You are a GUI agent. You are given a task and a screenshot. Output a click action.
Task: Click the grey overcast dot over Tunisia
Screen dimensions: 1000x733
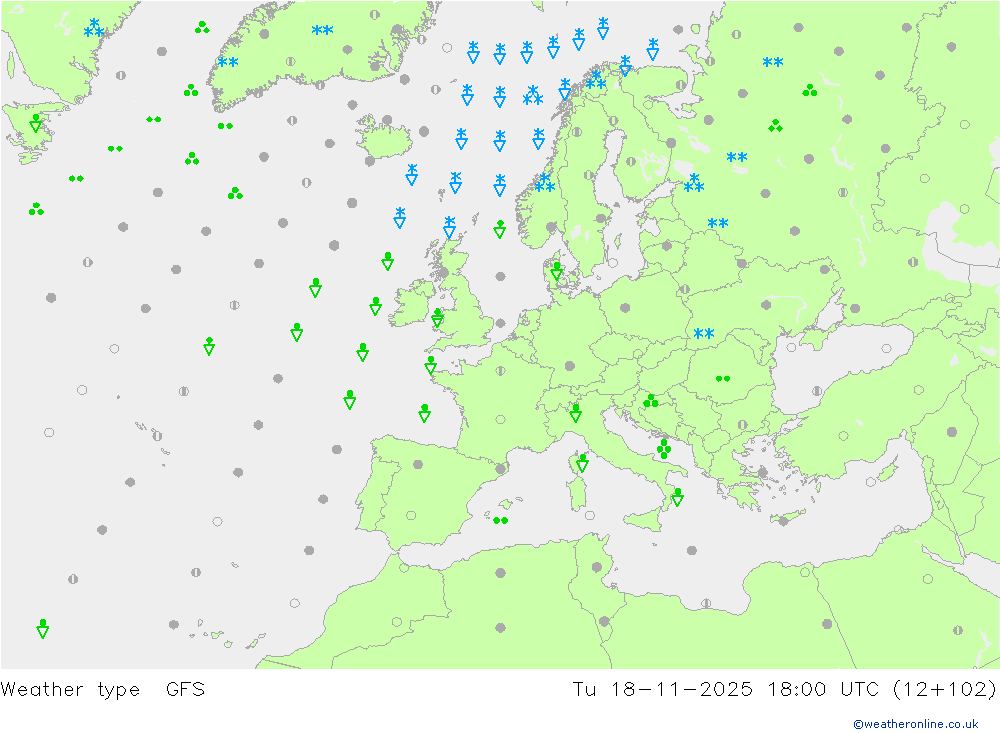(597, 567)
